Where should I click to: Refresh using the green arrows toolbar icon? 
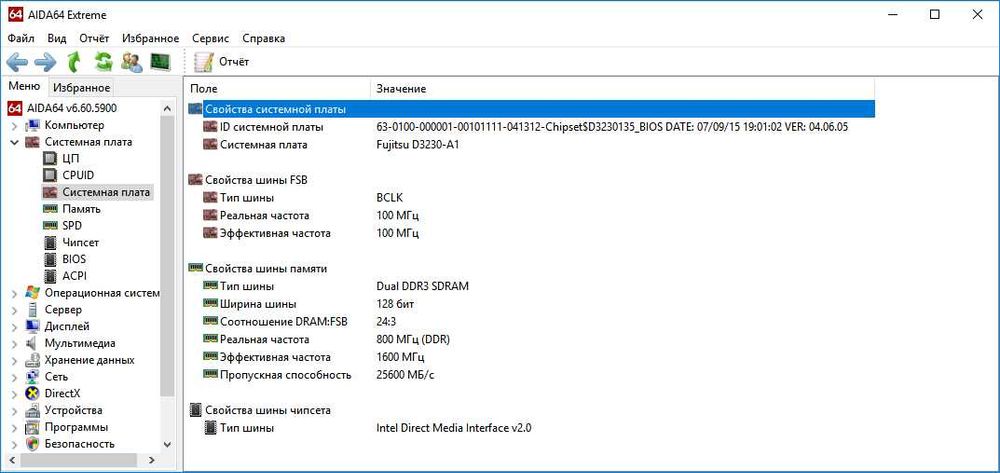103,62
